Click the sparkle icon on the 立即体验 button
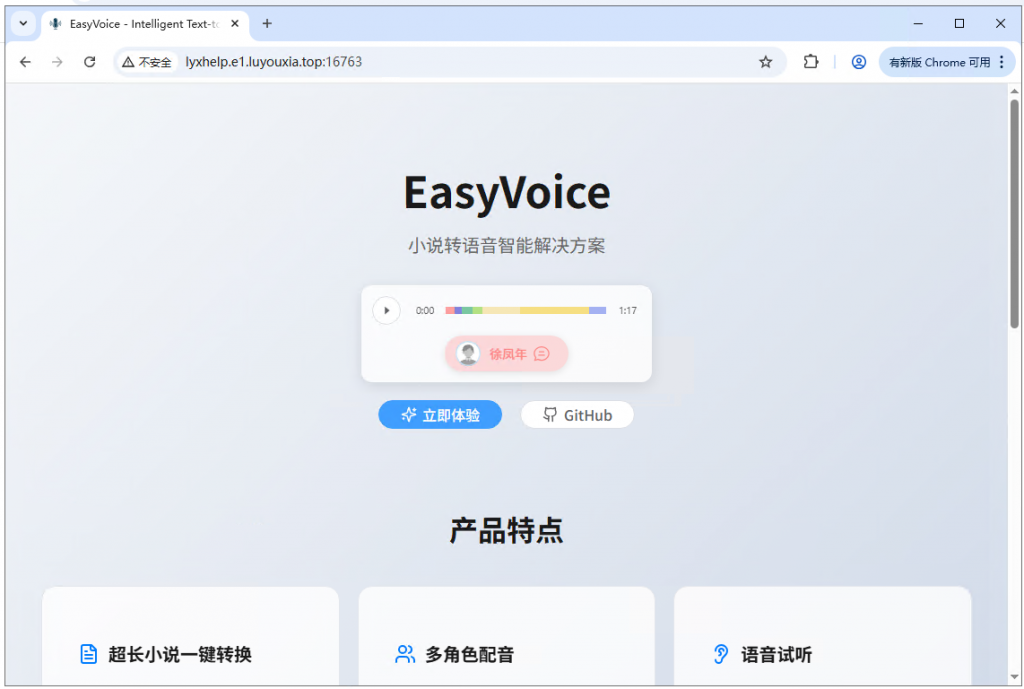Image resolution: width=1024 pixels, height=689 pixels. tap(410, 414)
